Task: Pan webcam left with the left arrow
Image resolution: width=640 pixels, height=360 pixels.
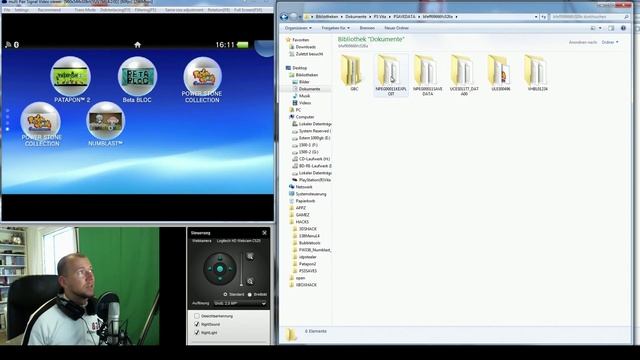Action: [x=210, y=269]
